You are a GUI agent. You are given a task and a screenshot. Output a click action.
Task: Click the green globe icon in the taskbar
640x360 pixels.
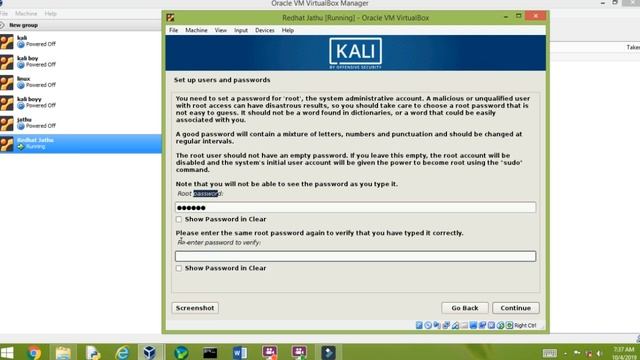tap(181, 352)
